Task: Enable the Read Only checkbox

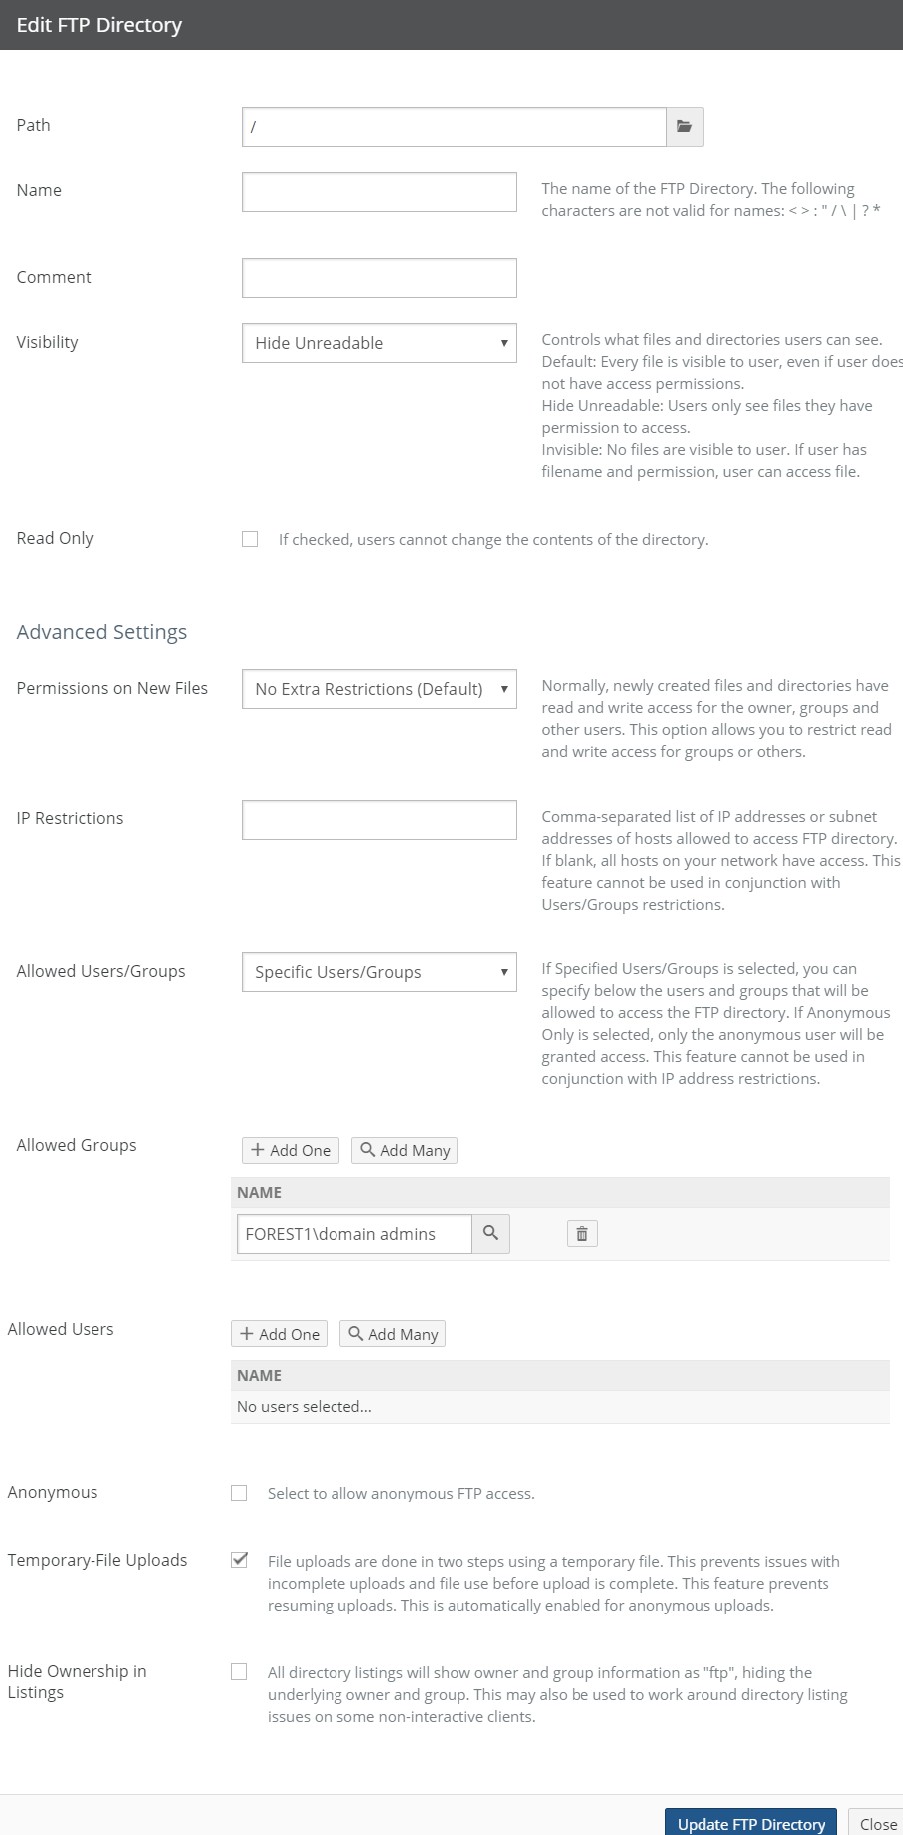Action: tap(250, 539)
